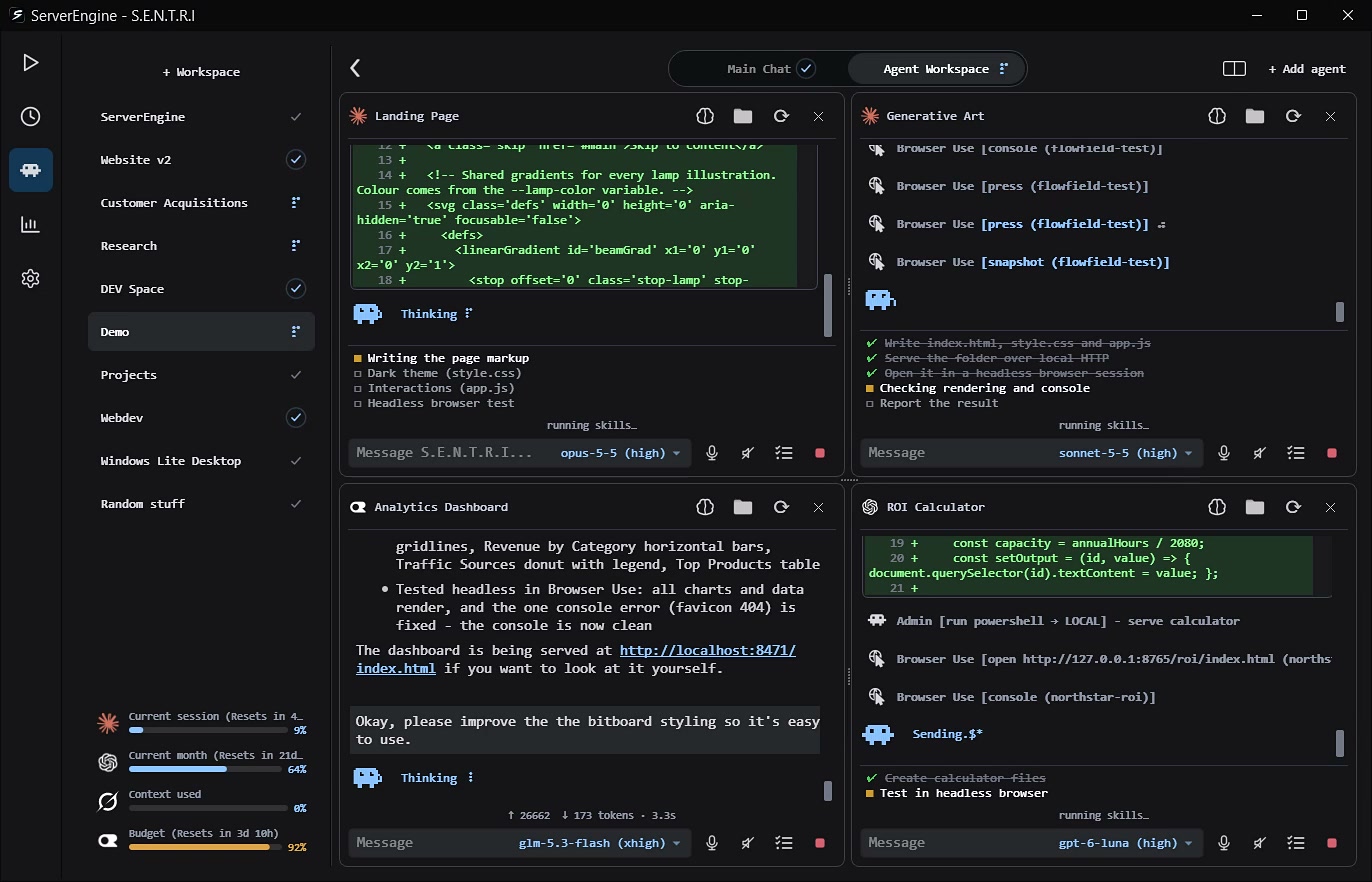This screenshot has height=882, width=1372.
Task: Click the Analytics Dashboard Message input field
Action: (430, 843)
